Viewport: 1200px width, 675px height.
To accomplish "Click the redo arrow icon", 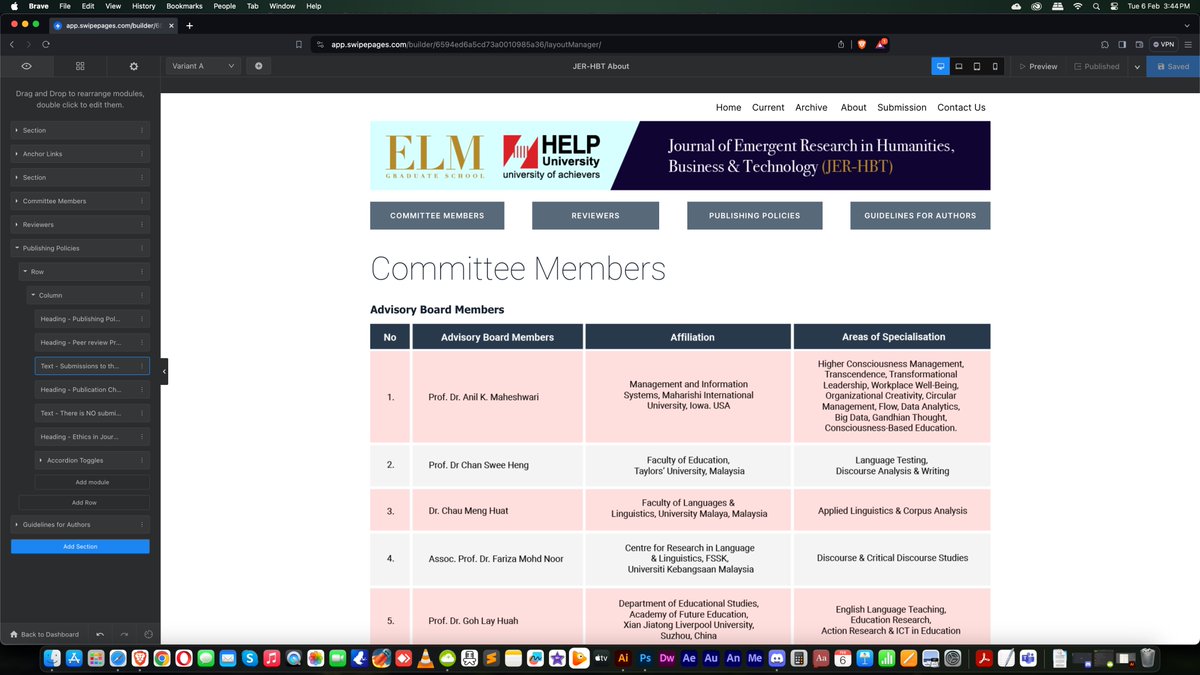I will click(x=124, y=634).
